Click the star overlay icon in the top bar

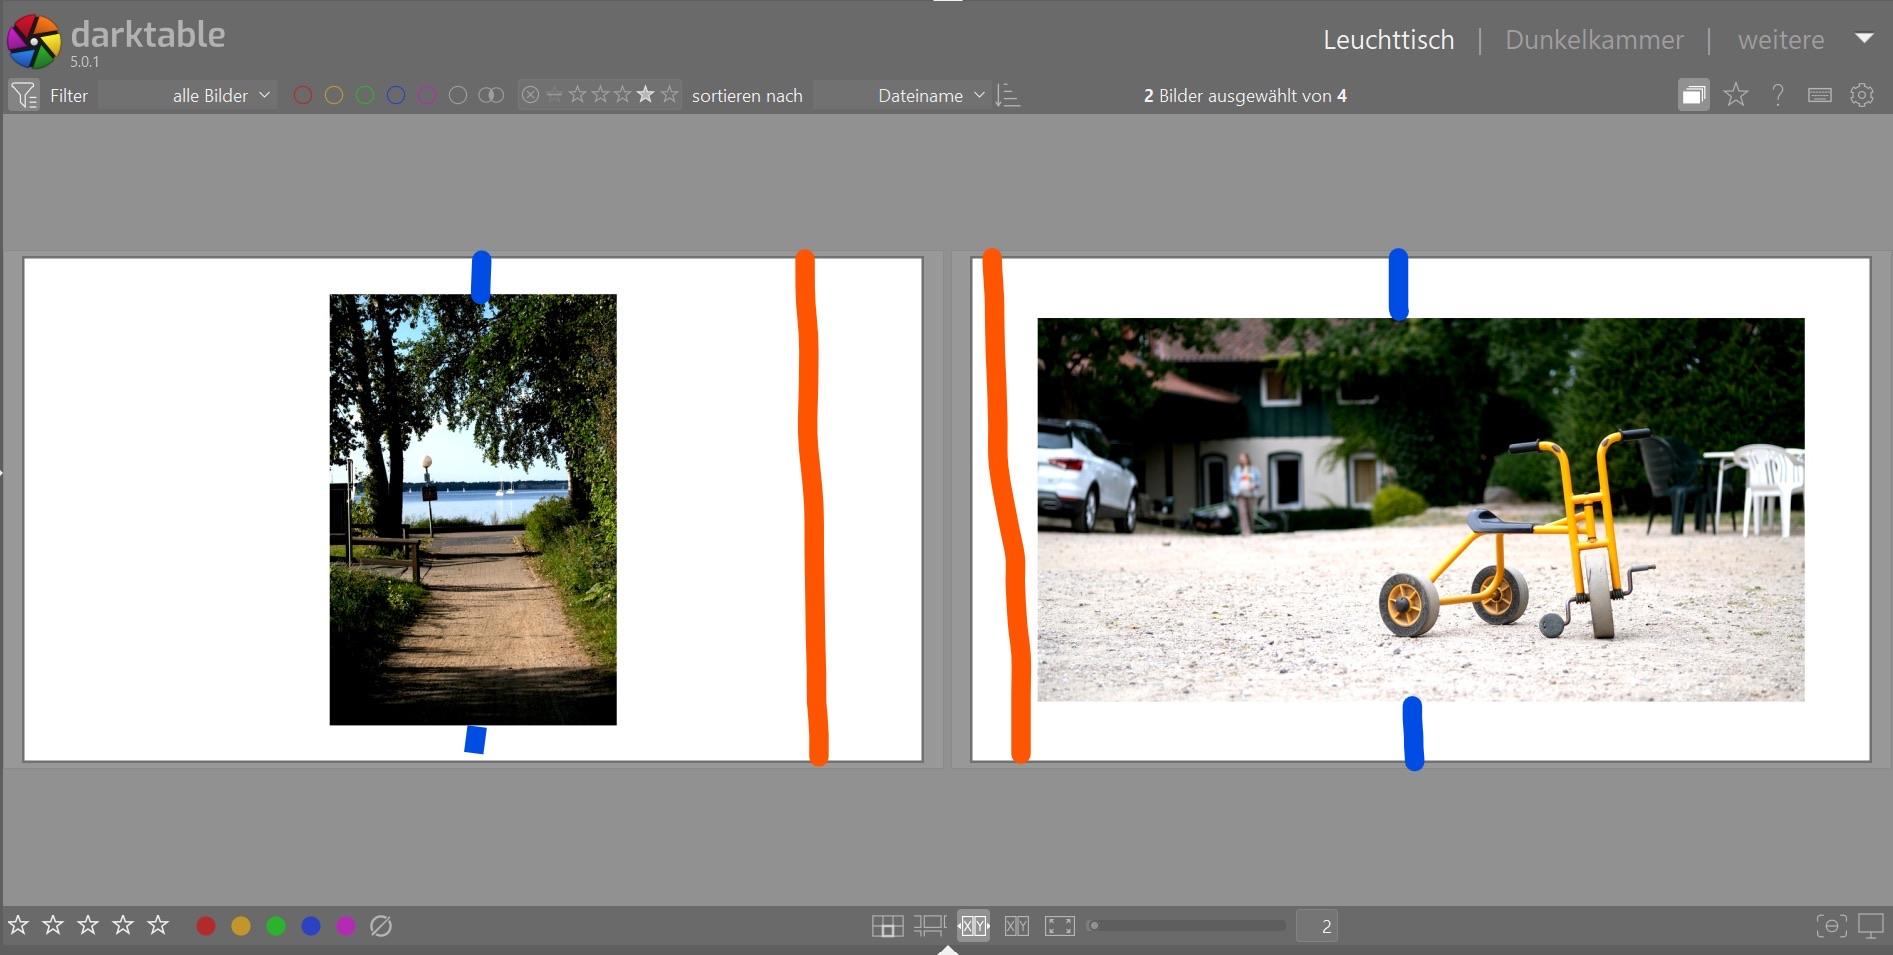(x=1736, y=95)
